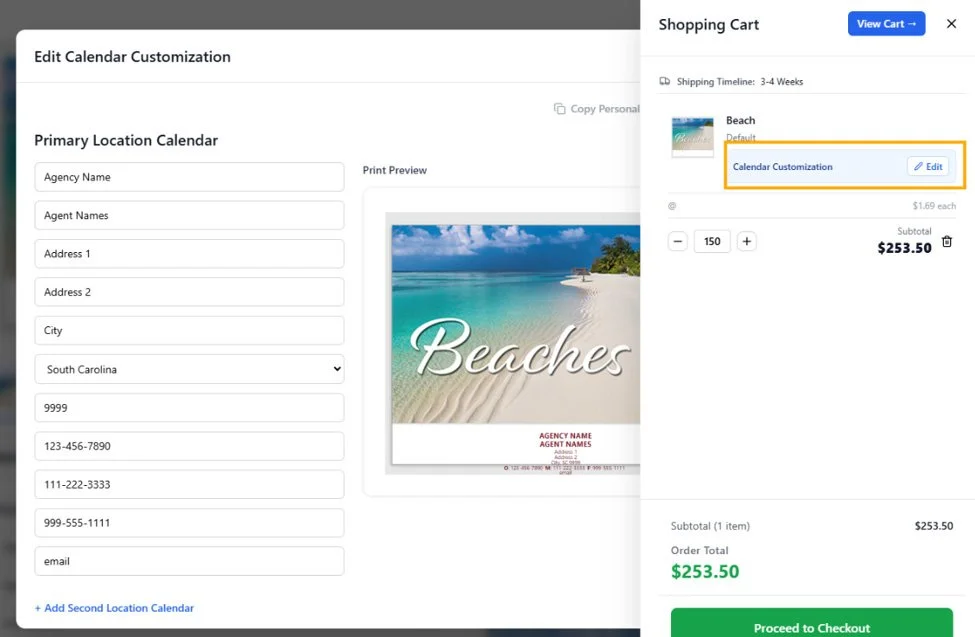This screenshot has width=975, height=637.
Task: Close the Shopping Cart panel
Action: coord(951,24)
